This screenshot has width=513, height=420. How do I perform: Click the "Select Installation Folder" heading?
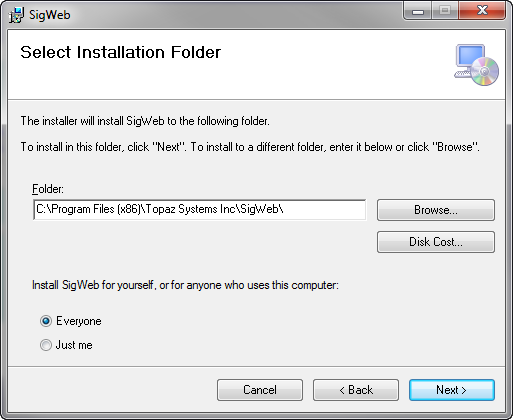(120, 52)
